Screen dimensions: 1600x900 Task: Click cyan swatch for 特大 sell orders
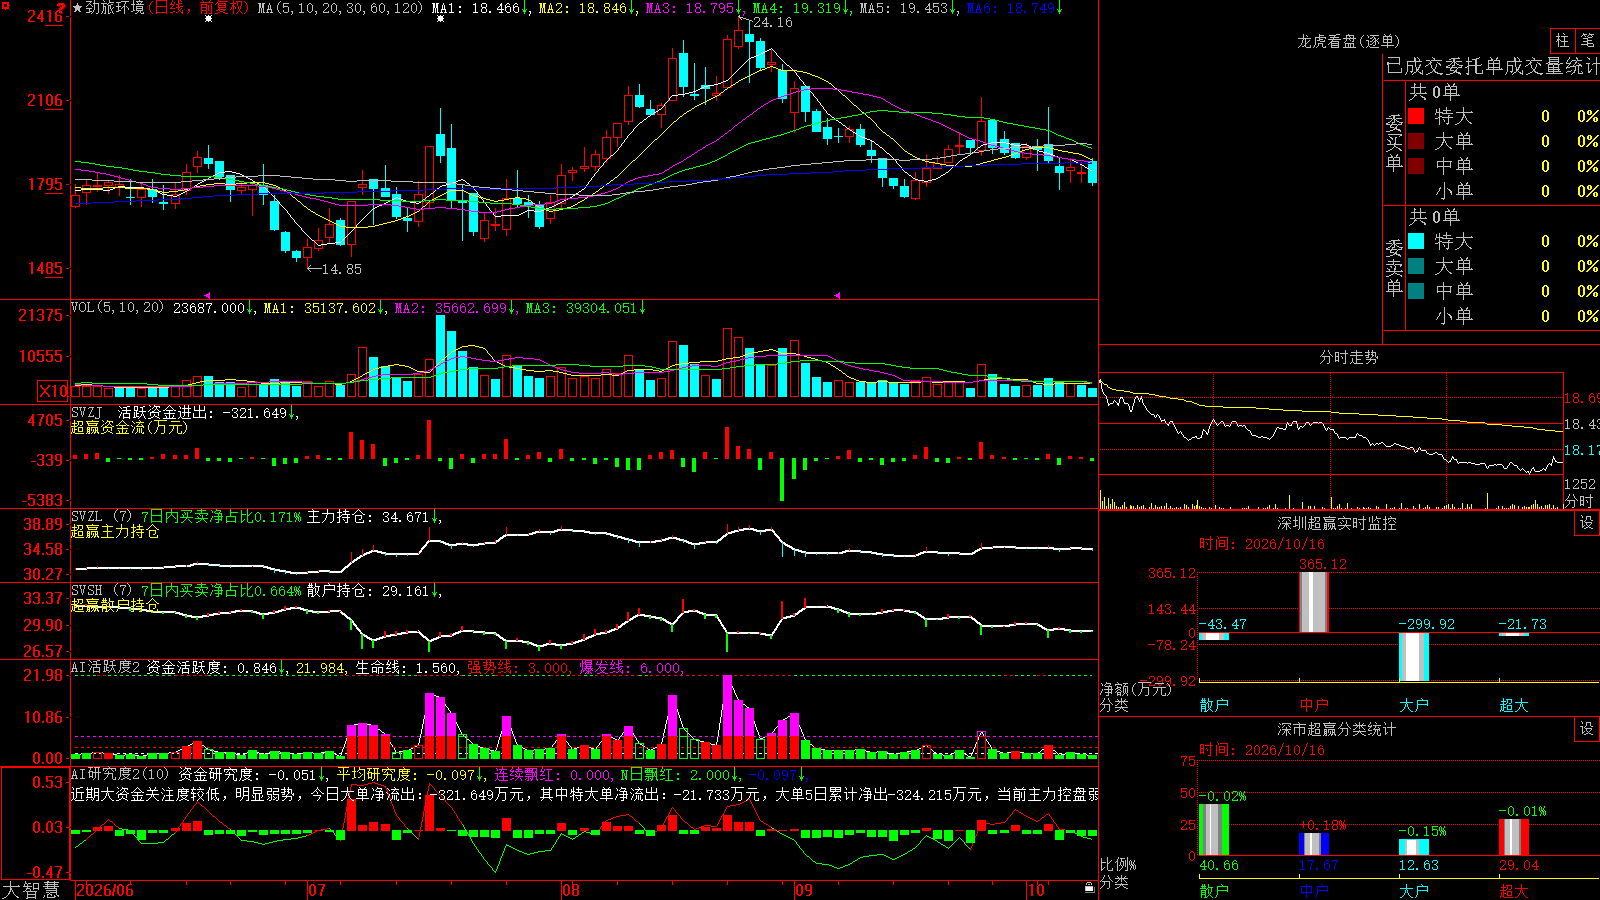tap(1416, 241)
